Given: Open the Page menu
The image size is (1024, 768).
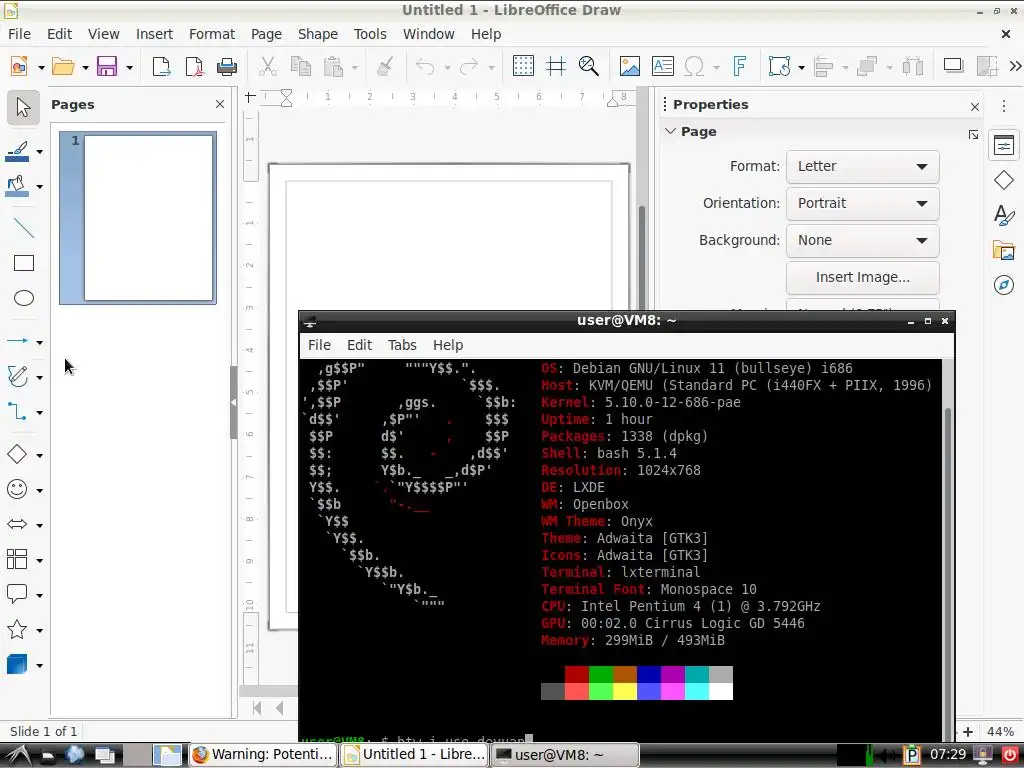Looking at the screenshot, I should click(x=266, y=34).
